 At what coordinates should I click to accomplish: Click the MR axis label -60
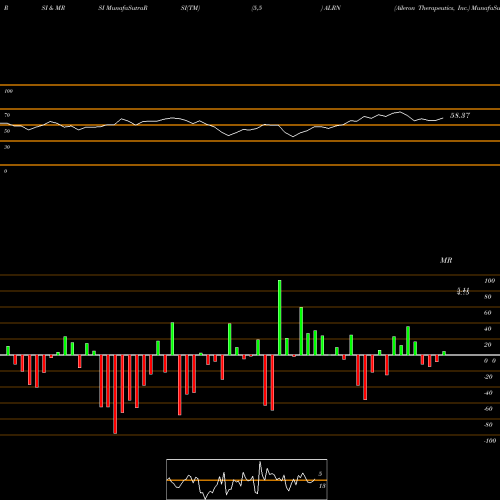[488, 409]
